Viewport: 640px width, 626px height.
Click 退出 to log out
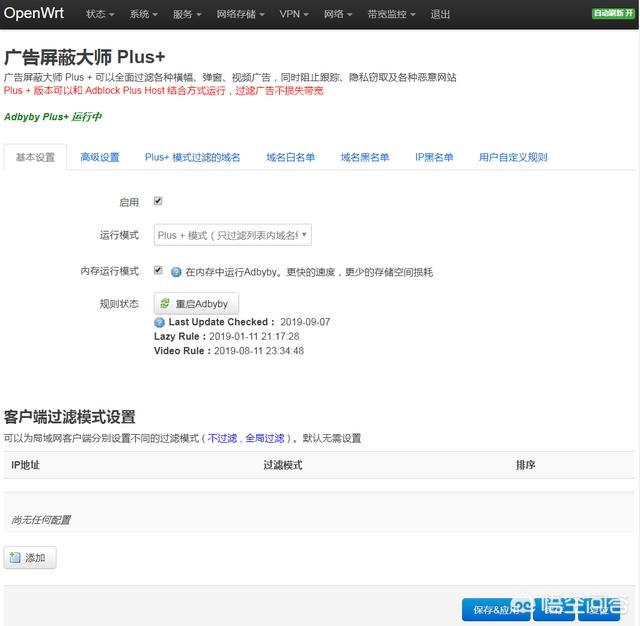[x=440, y=14]
